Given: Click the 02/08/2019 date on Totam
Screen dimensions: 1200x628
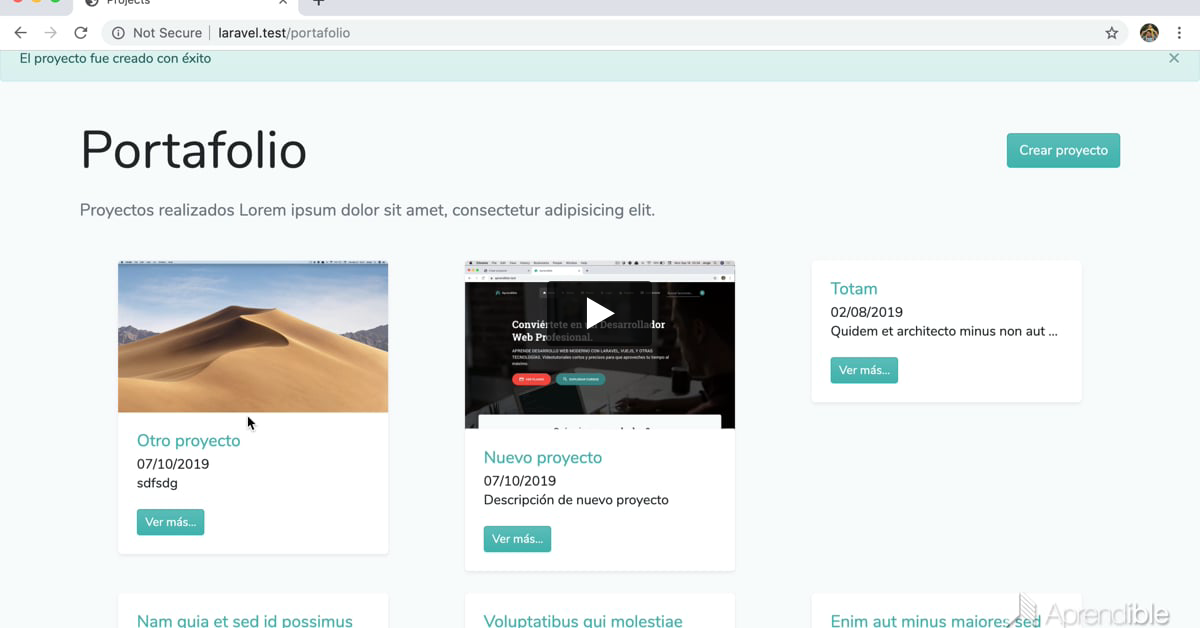Looking at the screenshot, I should 867,312.
